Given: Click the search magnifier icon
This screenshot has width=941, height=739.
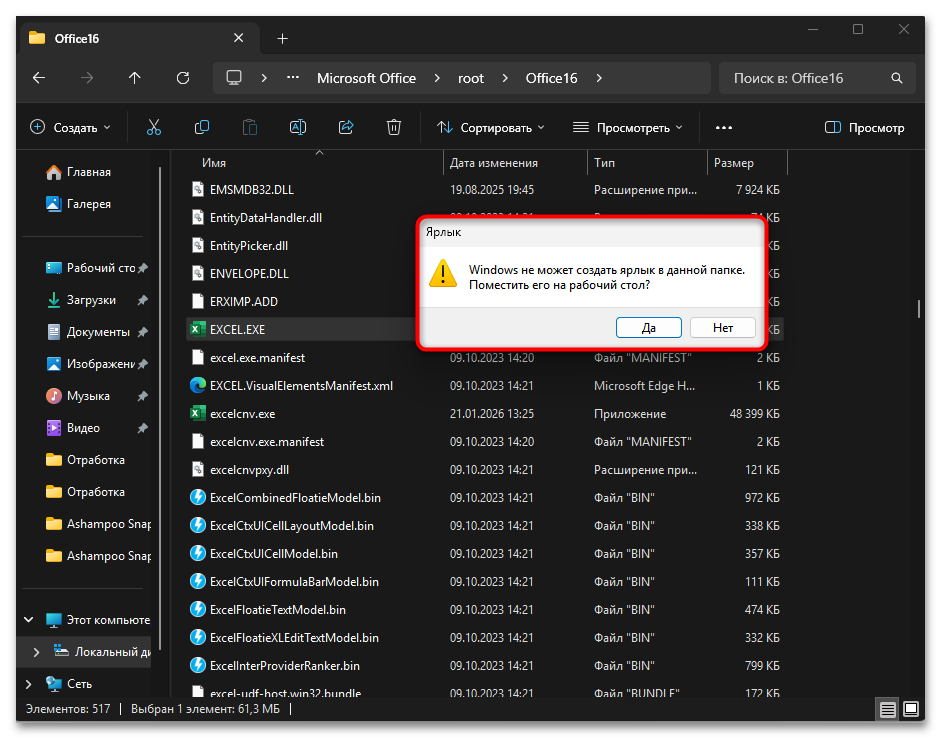Looking at the screenshot, I should click(x=897, y=78).
